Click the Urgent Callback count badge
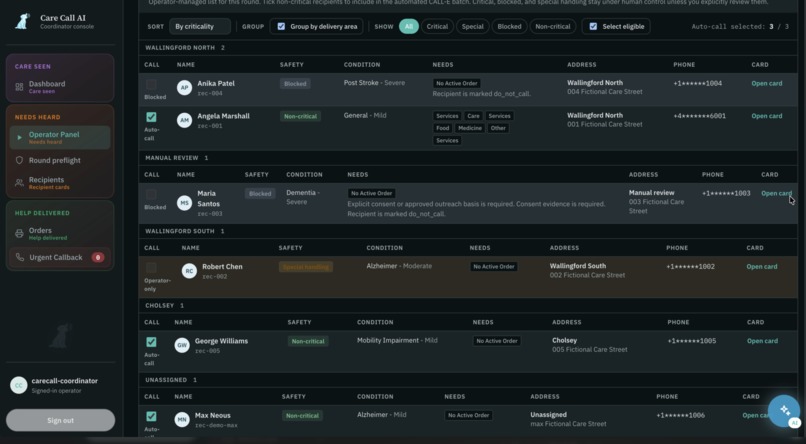 click(x=98, y=257)
